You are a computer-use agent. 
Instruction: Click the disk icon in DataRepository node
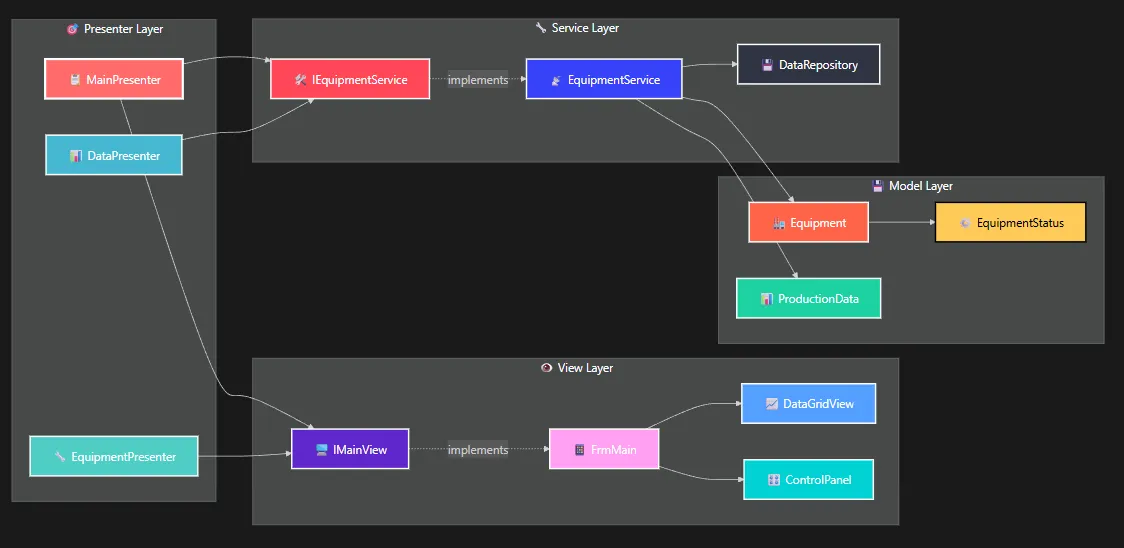pyautogui.click(x=767, y=65)
